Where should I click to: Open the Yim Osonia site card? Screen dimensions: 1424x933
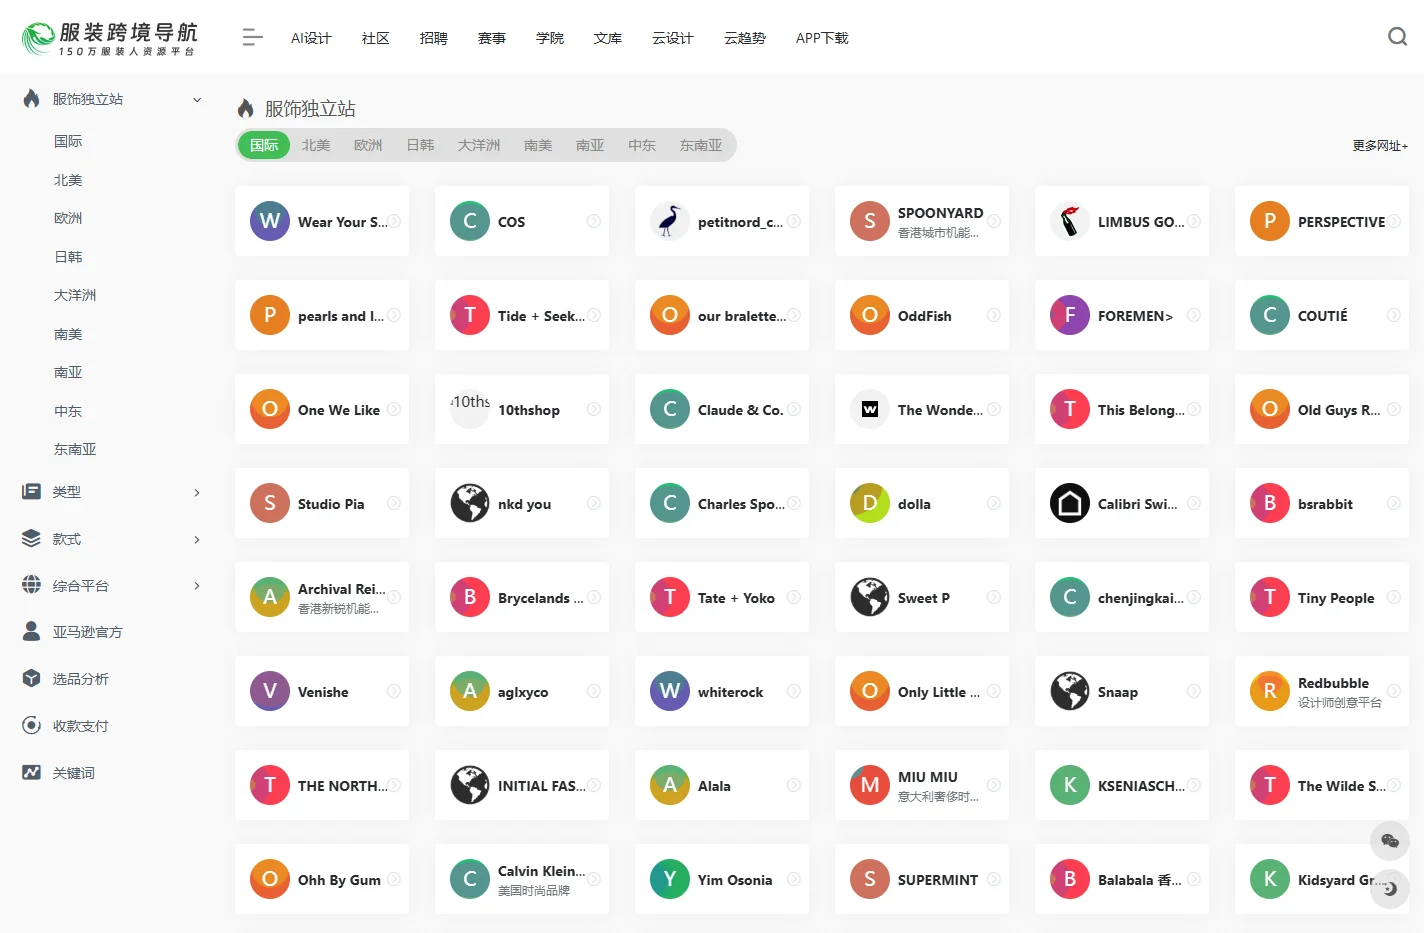(722, 879)
